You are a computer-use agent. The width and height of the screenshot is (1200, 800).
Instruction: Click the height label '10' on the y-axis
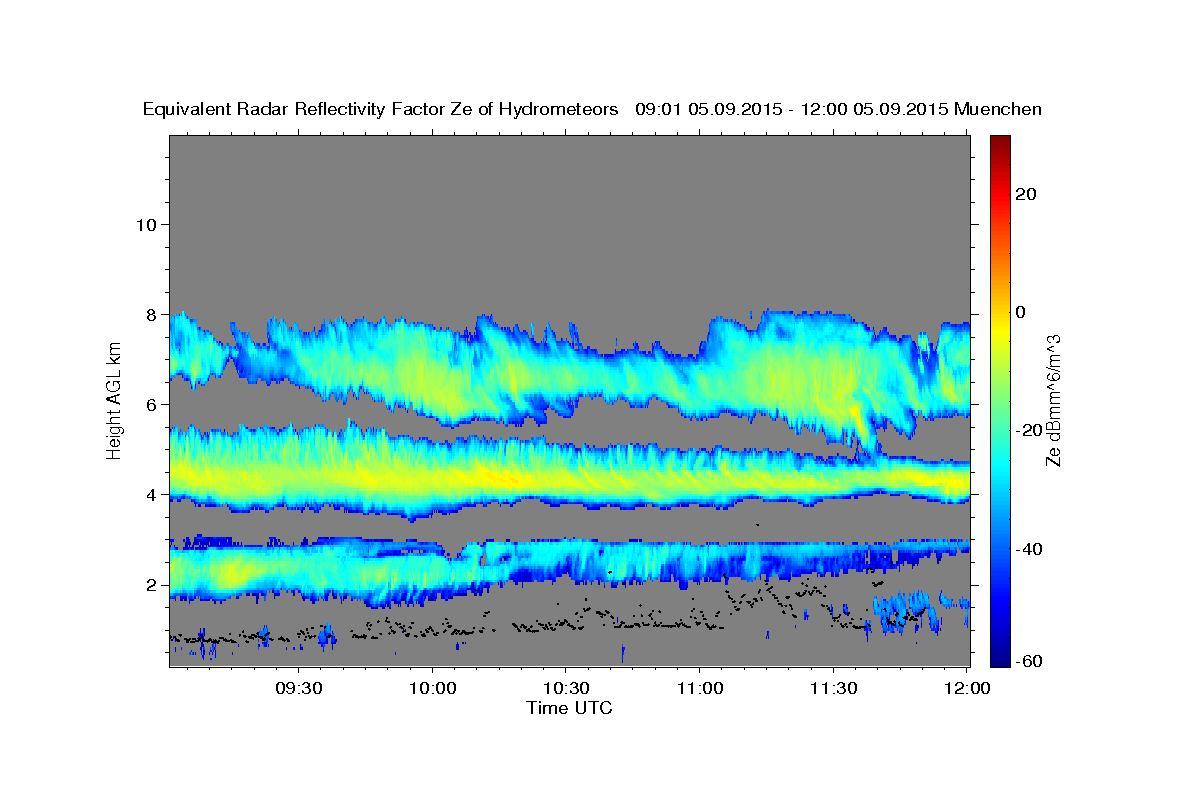pyautogui.click(x=145, y=224)
